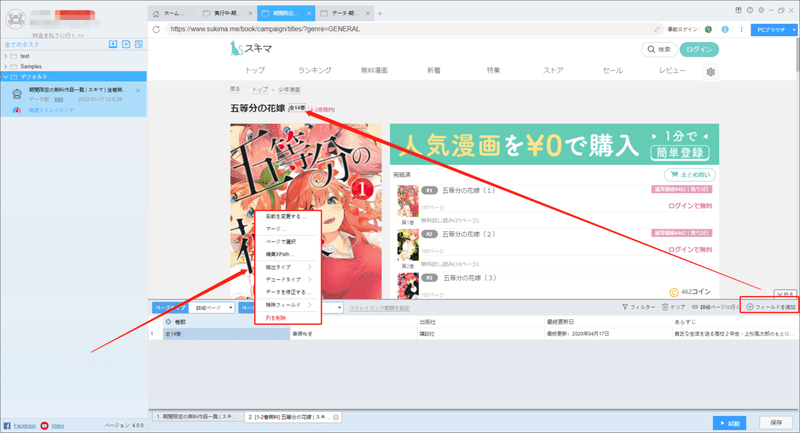Click the 起動 start button
Viewport: 800px width, 433px height.
click(x=730, y=423)
